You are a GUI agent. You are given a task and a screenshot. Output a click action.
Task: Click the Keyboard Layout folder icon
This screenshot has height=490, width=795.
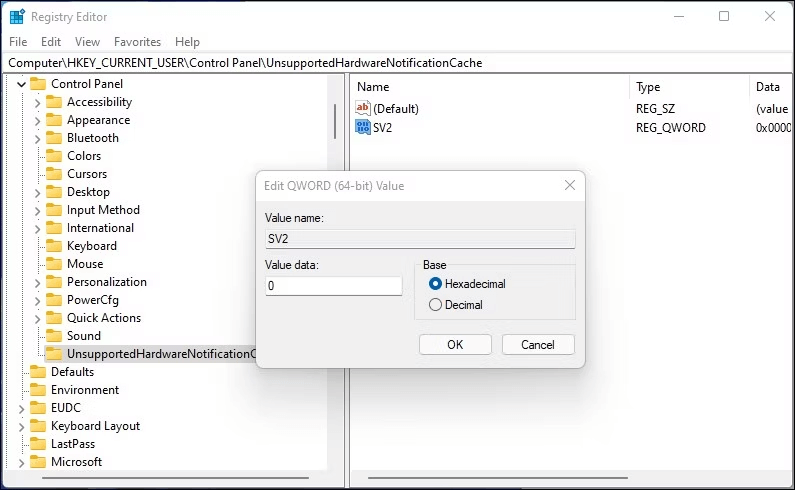point(38,426)
